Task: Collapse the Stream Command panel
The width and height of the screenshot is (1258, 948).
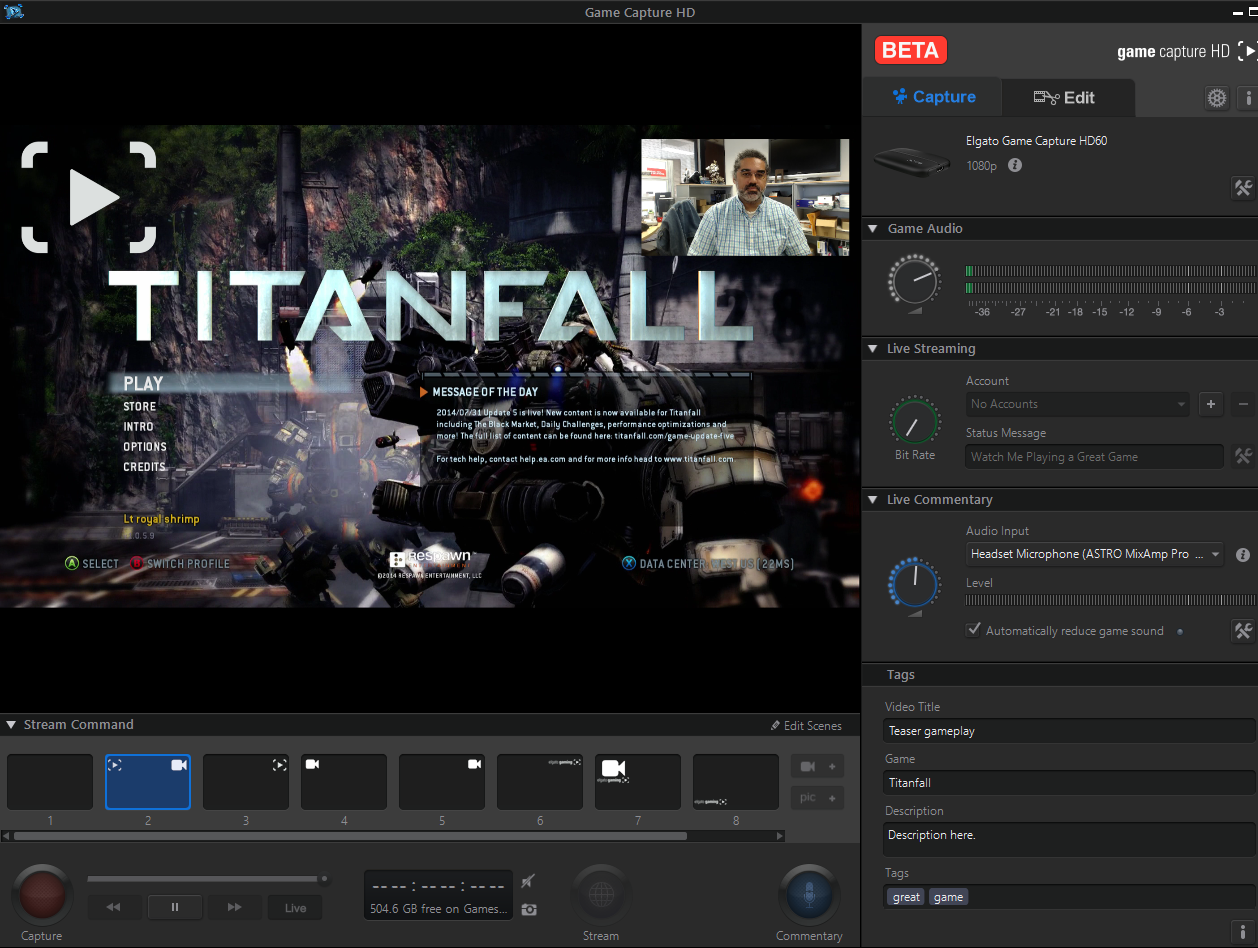Action: 11,725
